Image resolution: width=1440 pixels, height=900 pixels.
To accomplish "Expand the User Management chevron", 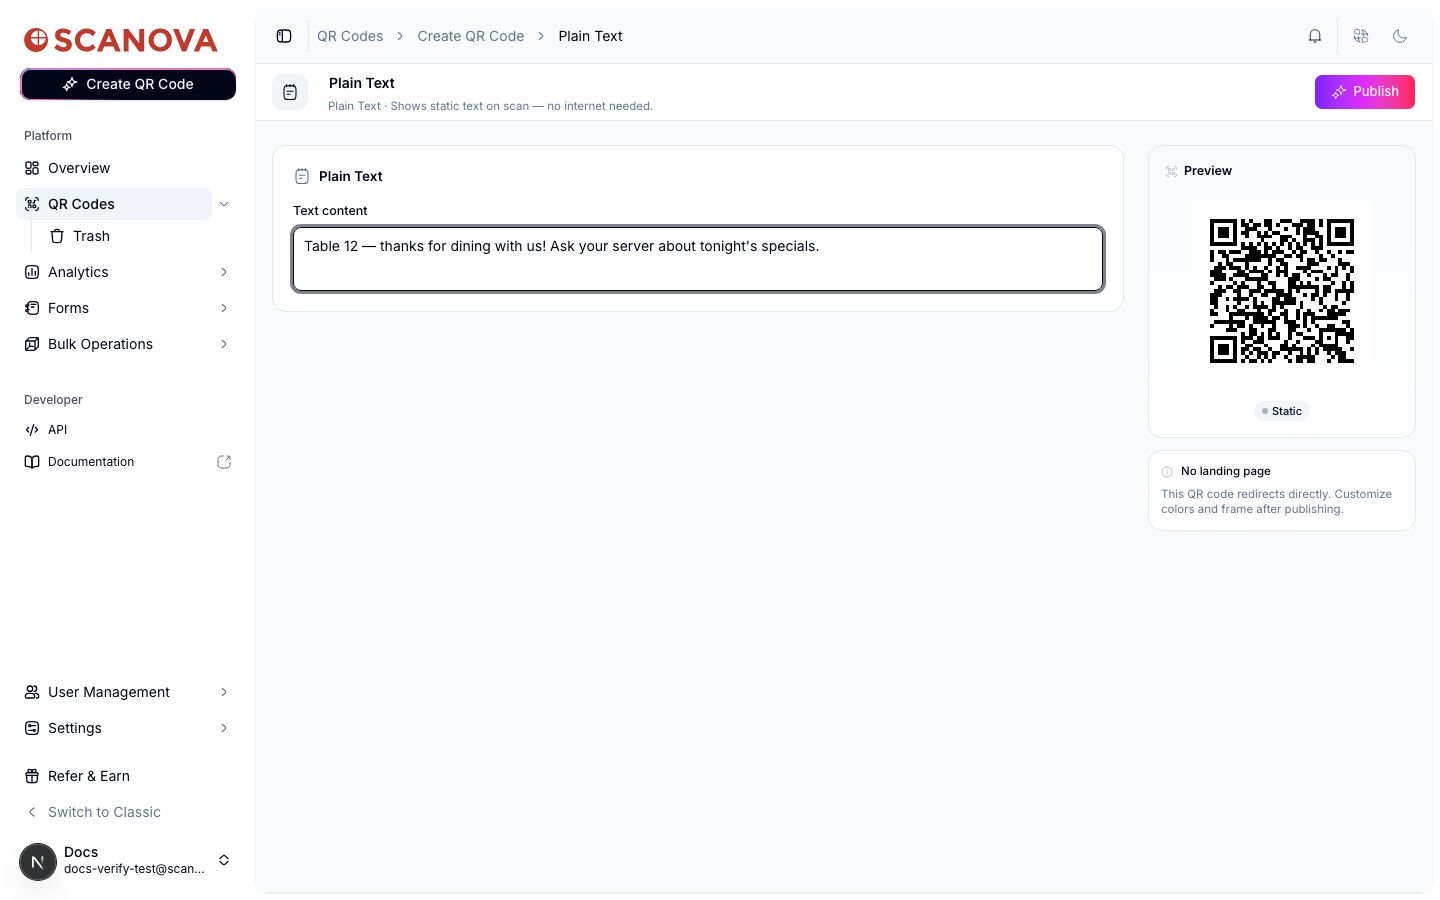I will pyautogui.click(x=224, y=692).
